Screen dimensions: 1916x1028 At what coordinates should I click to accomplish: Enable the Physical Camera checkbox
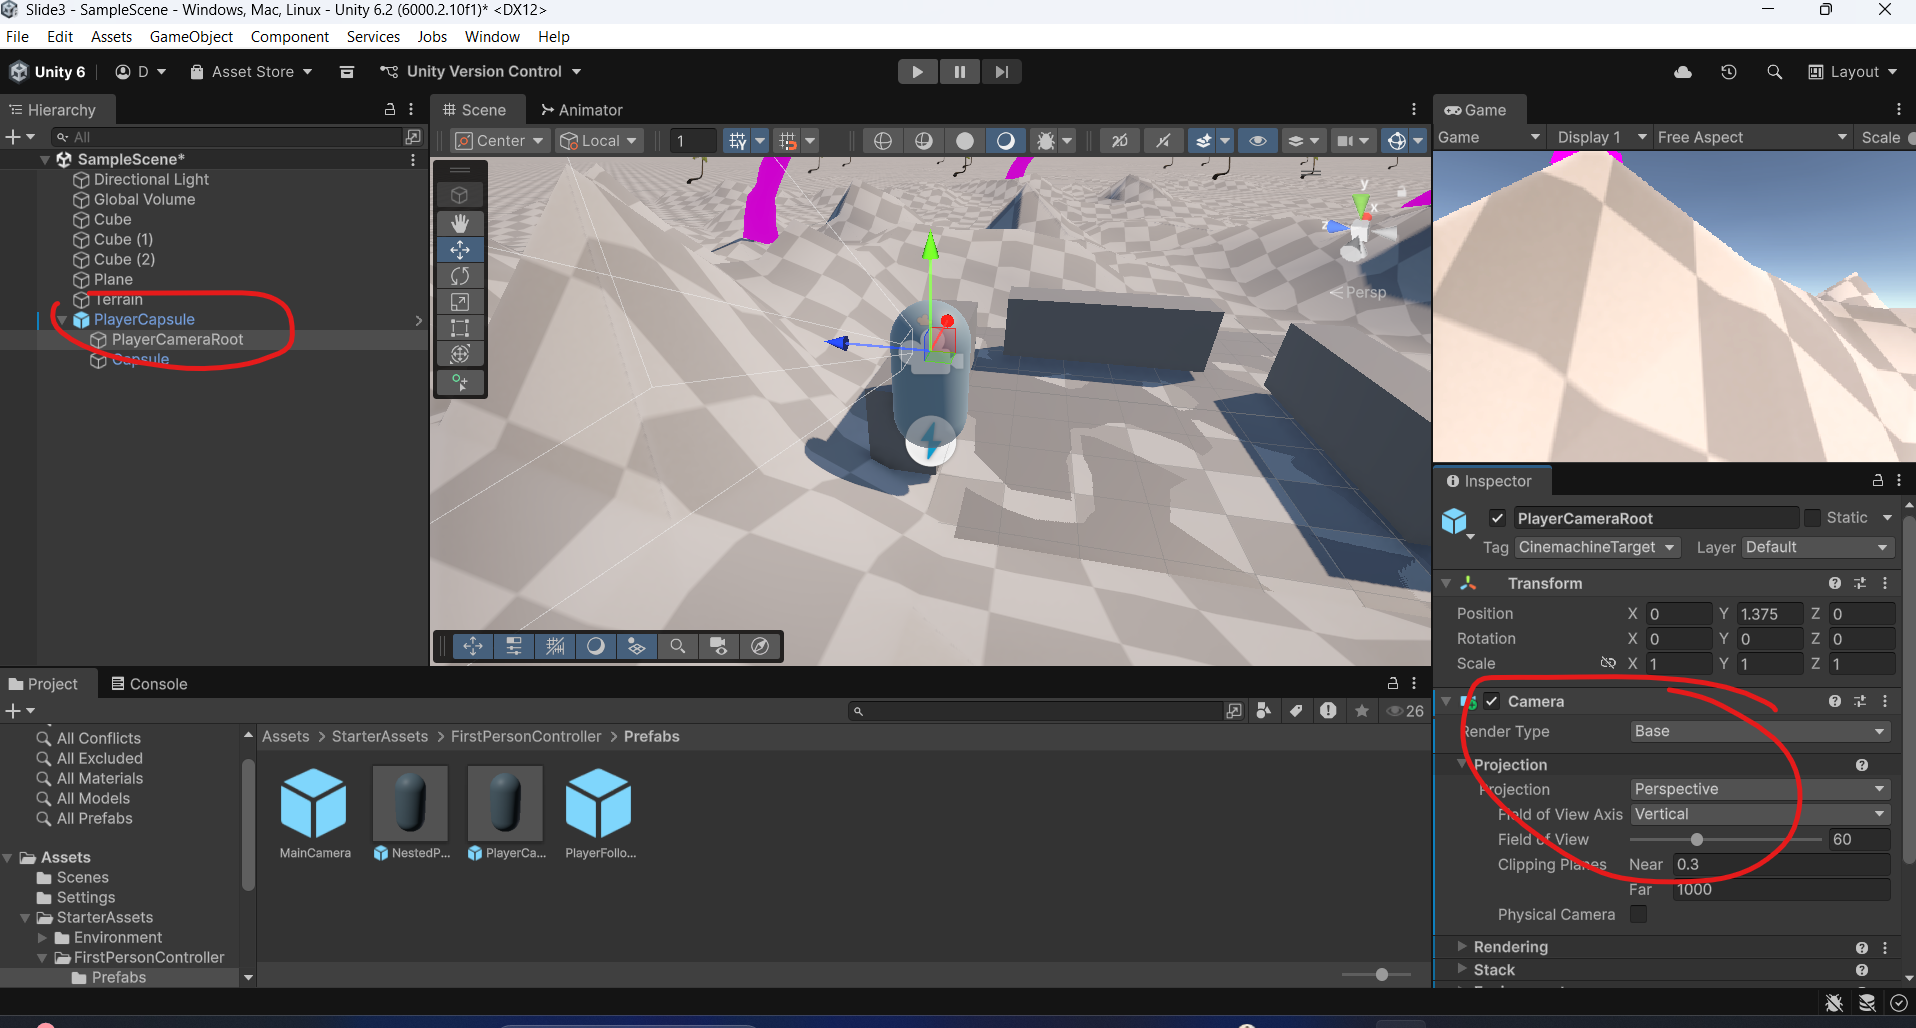click(x=1639, y=913)
